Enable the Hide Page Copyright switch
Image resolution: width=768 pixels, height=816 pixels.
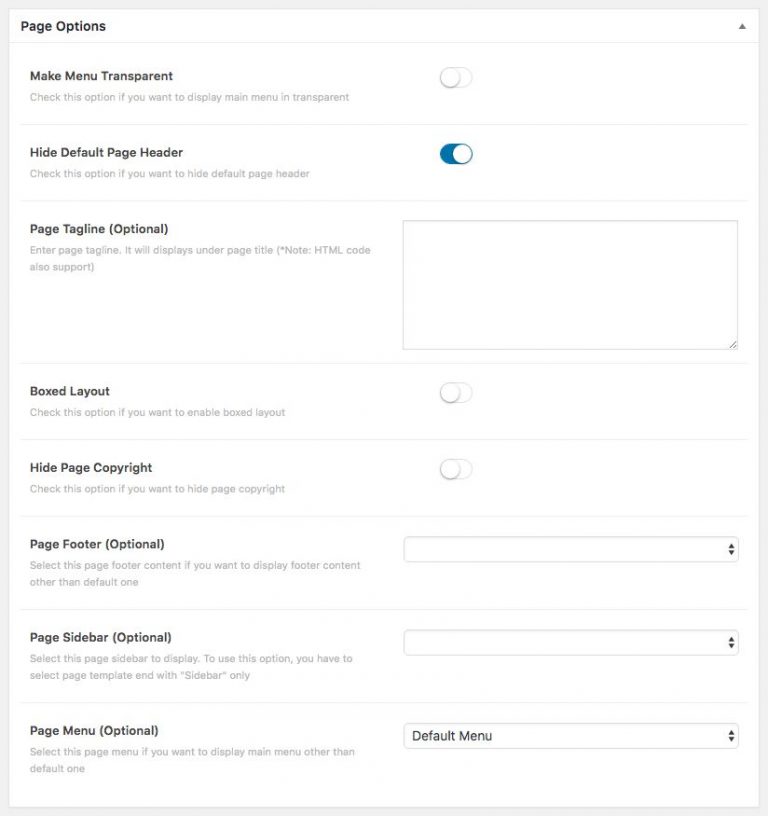point(456,467)
